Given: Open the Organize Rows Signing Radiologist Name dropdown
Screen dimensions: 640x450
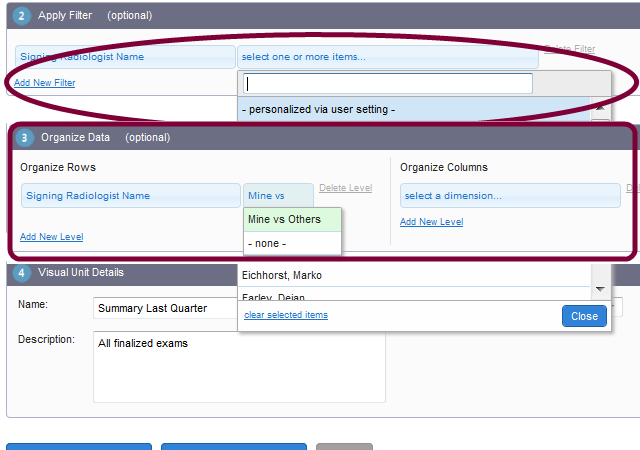Looking at the screenshot, I should tap(129, 196).
